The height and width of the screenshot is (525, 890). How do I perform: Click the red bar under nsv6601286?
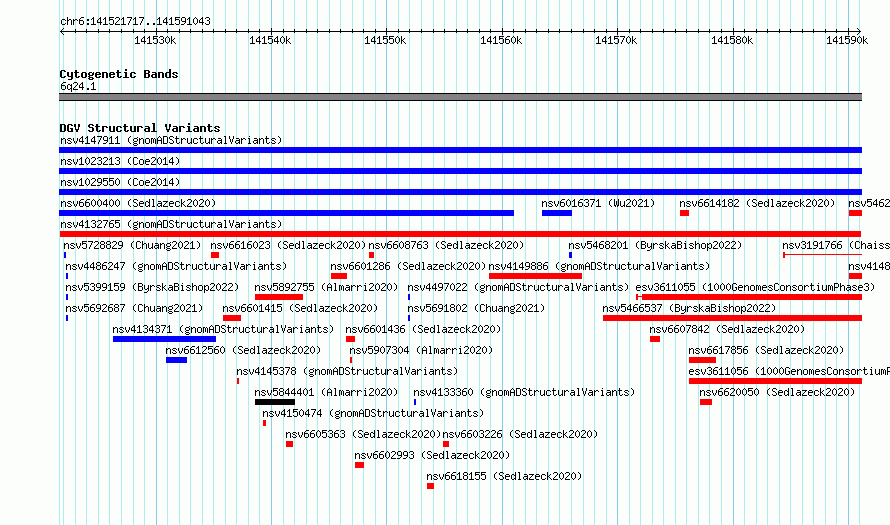tap(339, 276)
